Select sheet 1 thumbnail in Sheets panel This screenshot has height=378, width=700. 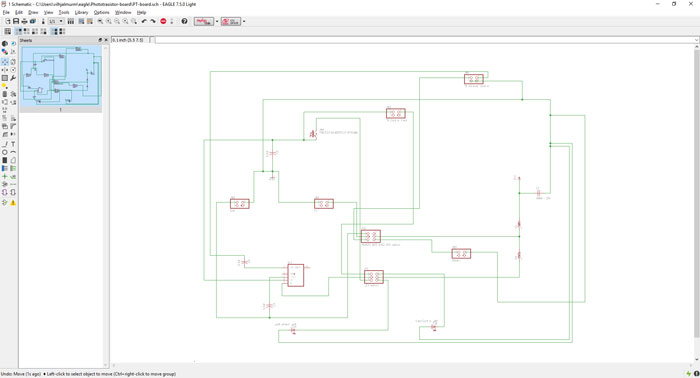[x=61, y=76]
